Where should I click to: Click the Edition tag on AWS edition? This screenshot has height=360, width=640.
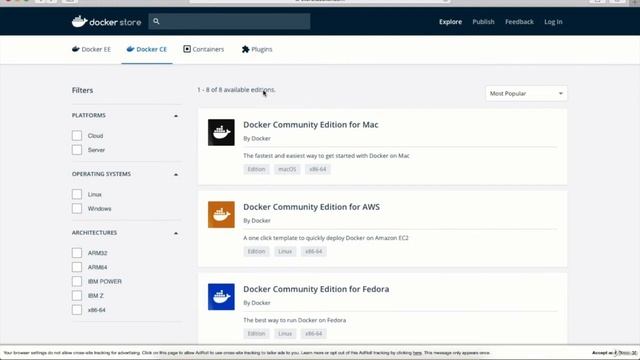coord(256,251)
